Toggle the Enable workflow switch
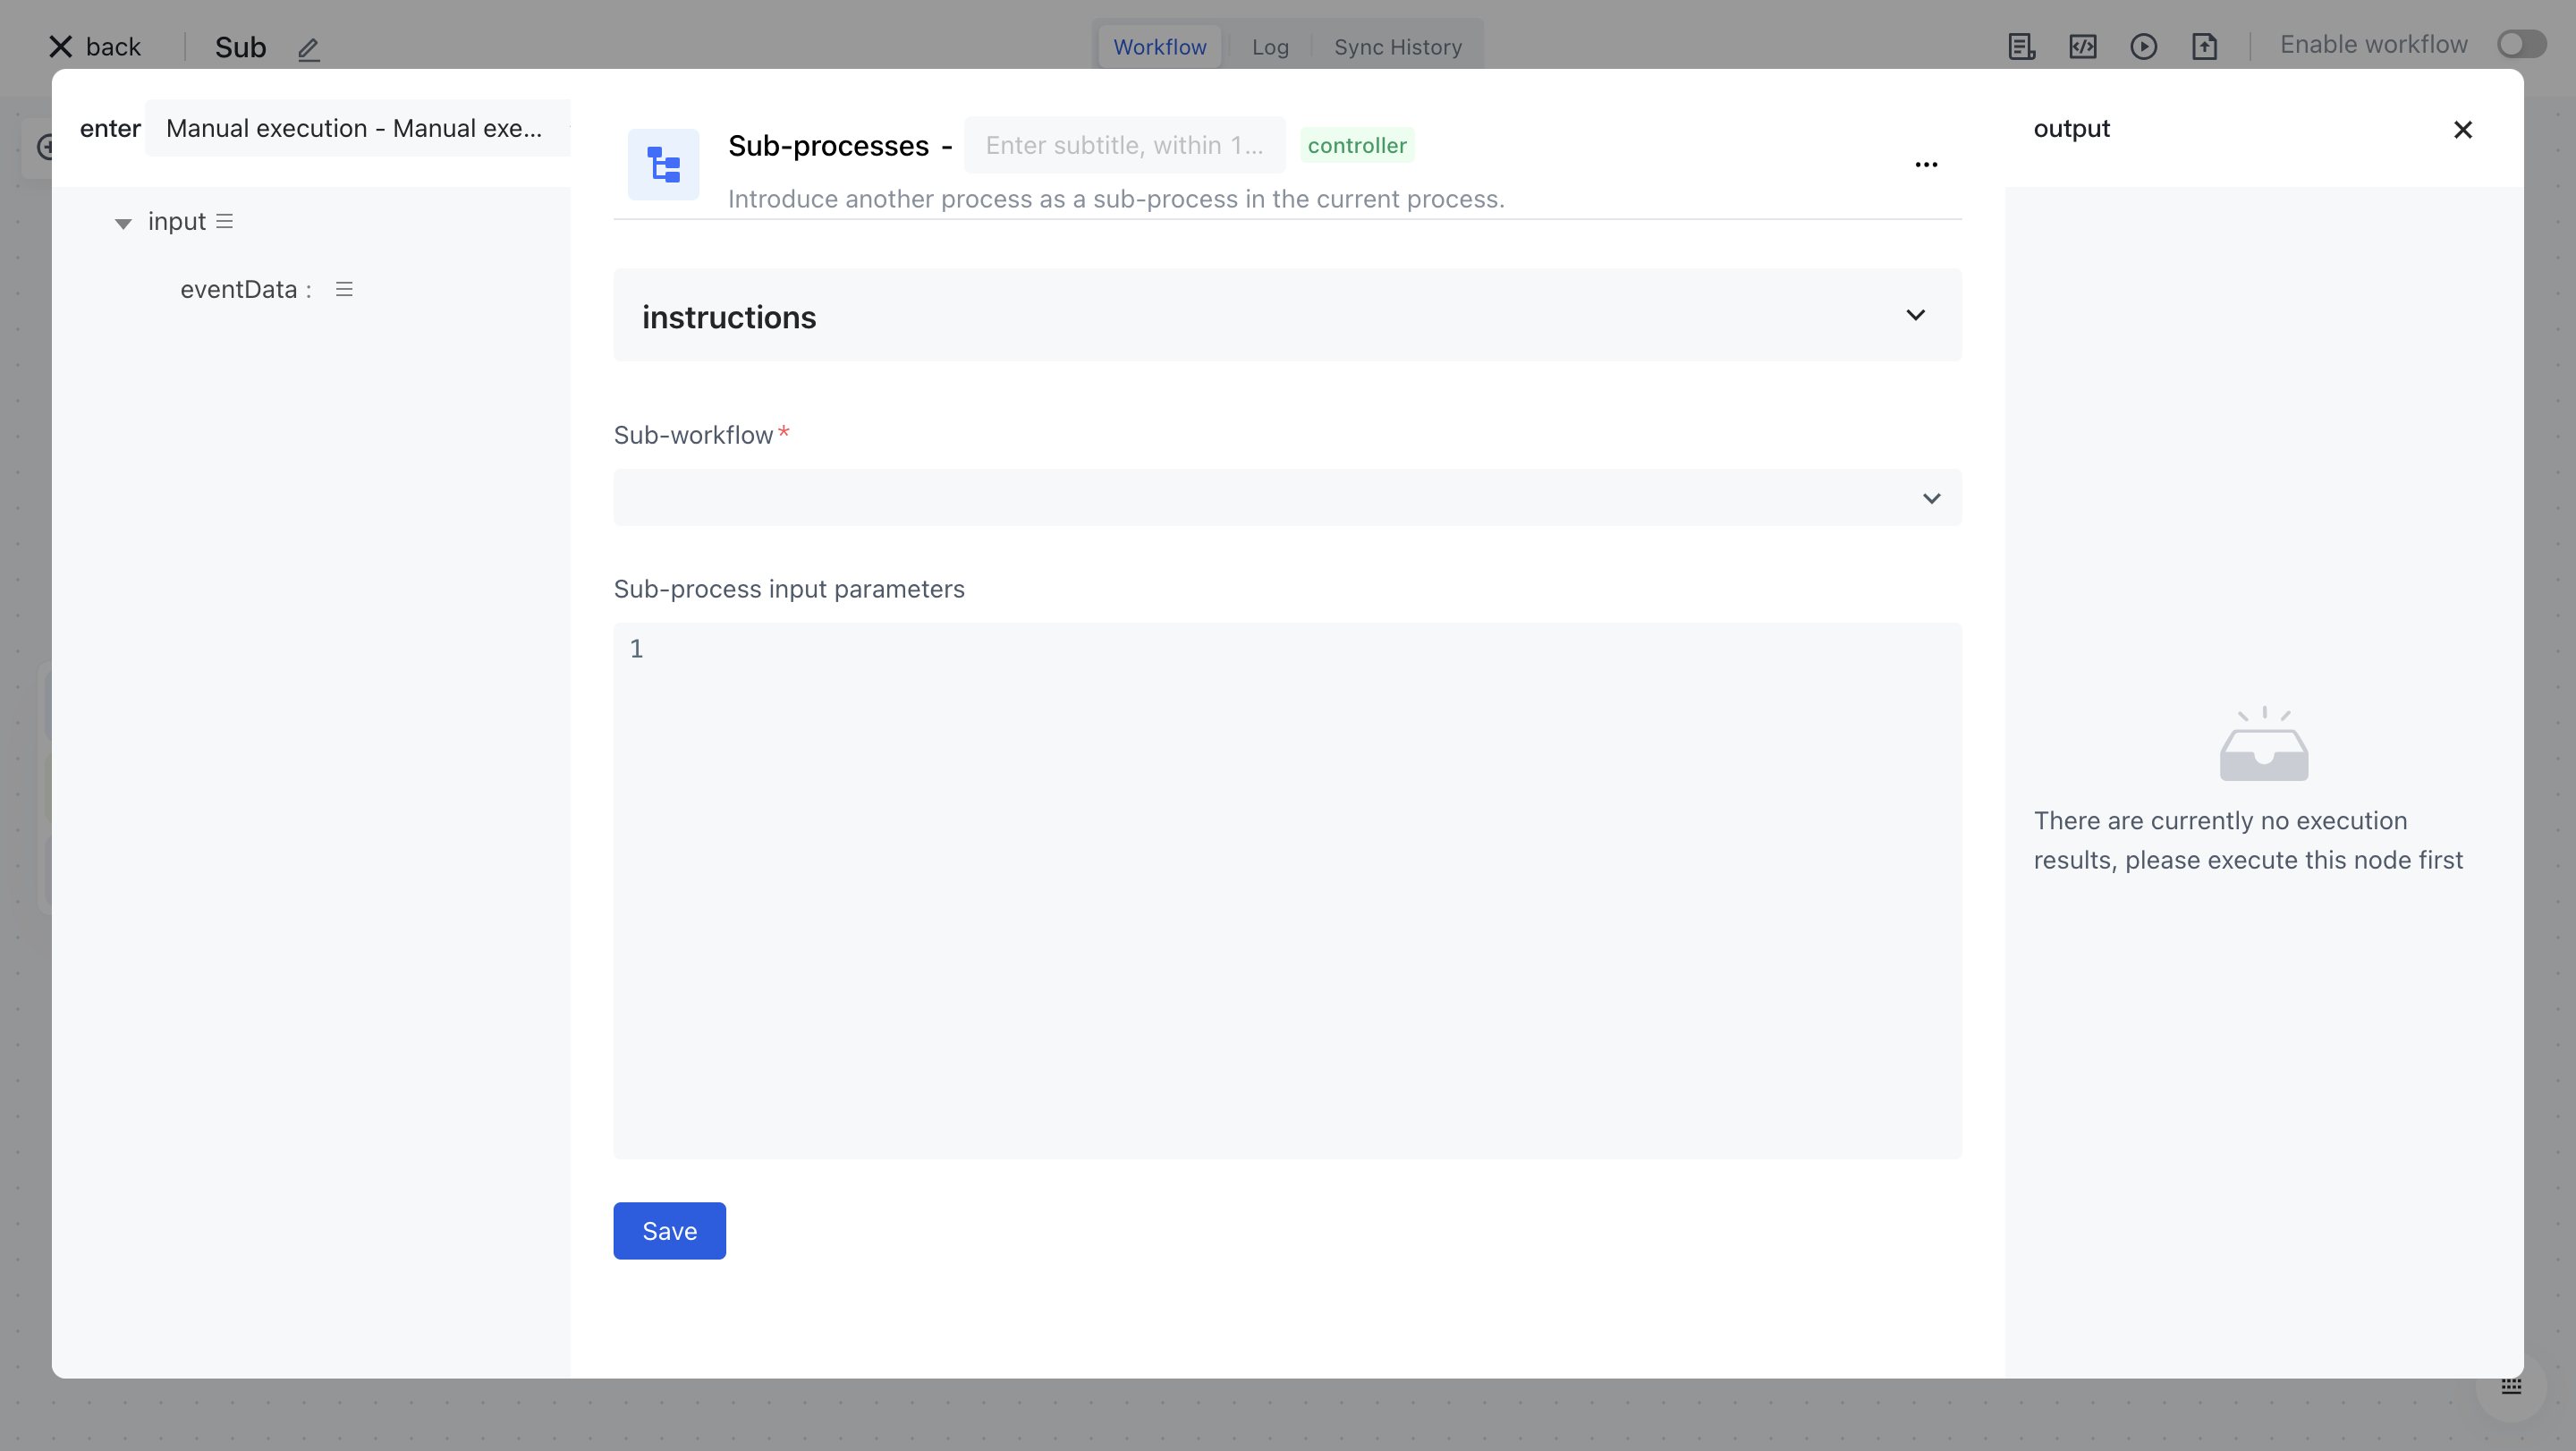 pos(2521,45)
